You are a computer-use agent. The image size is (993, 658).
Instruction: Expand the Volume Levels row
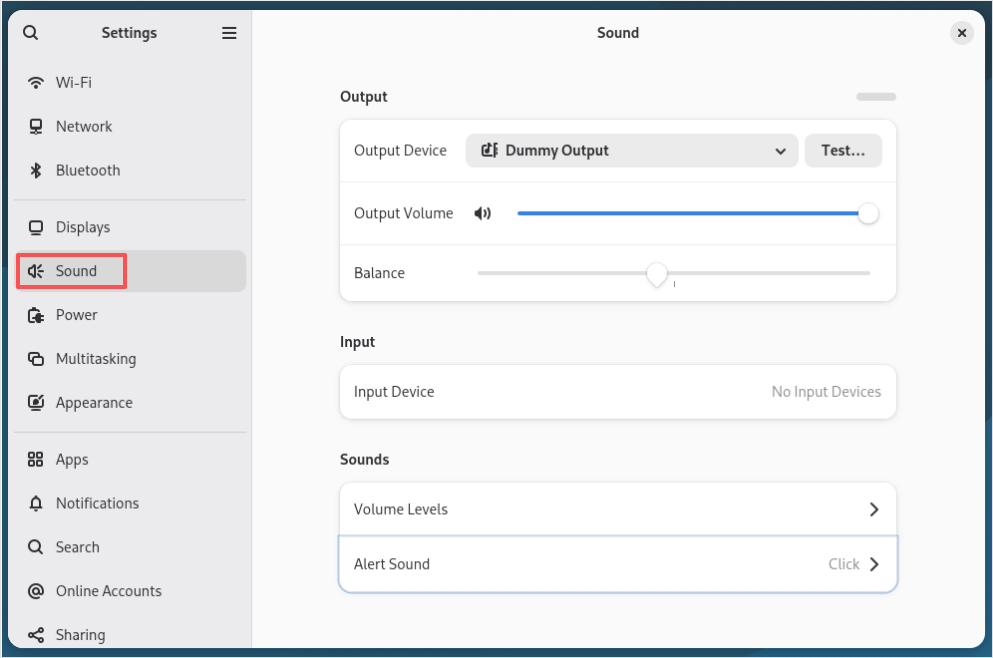(x=617, y=509)
